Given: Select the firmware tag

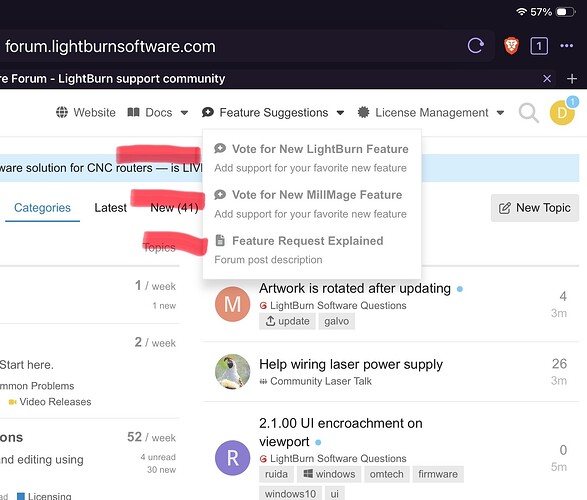Looking at the screenshot, I should [438, 474].
